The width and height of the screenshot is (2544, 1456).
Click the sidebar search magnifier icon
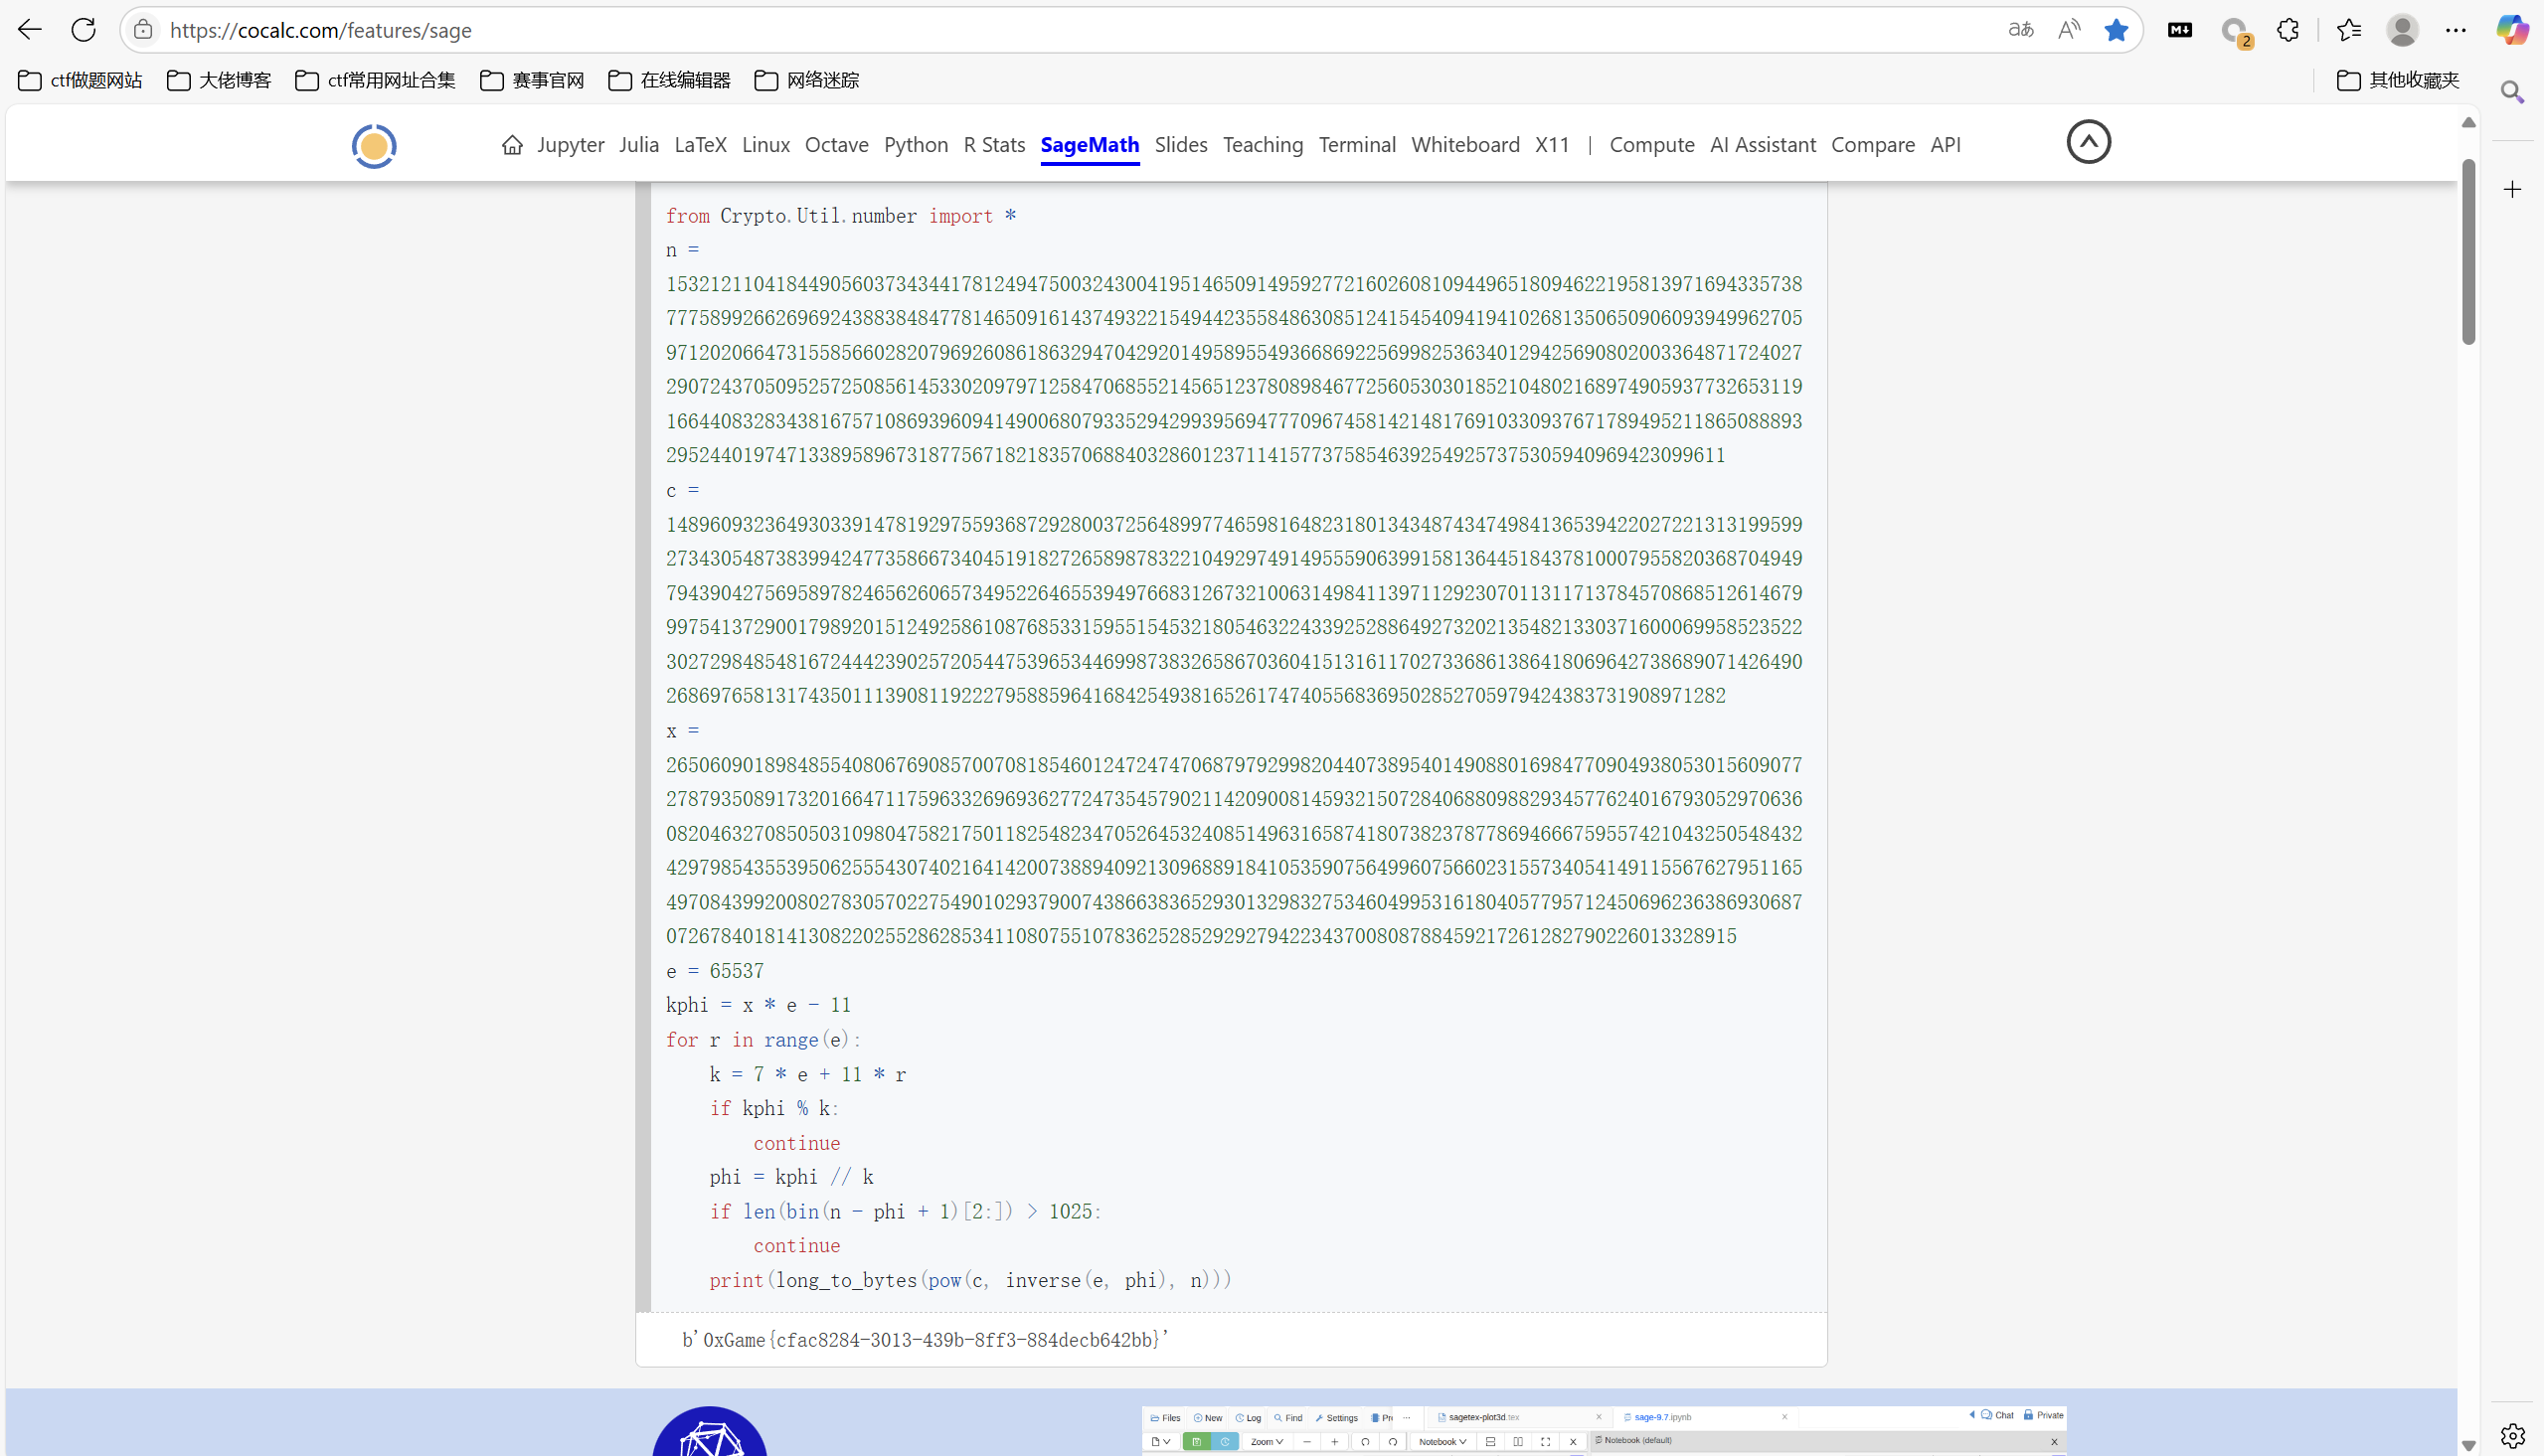2512,92
